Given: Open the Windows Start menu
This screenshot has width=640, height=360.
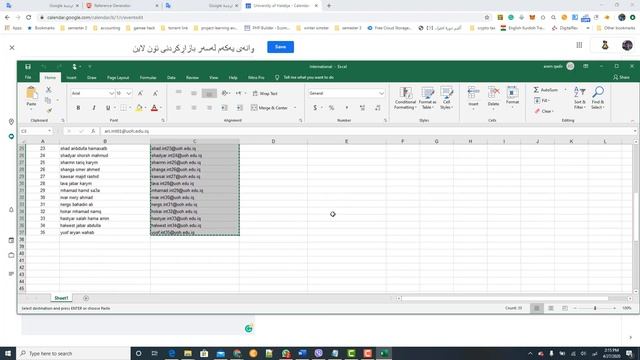Looking at the screenshot, I should pyautogui.click(x=8, y=353).
